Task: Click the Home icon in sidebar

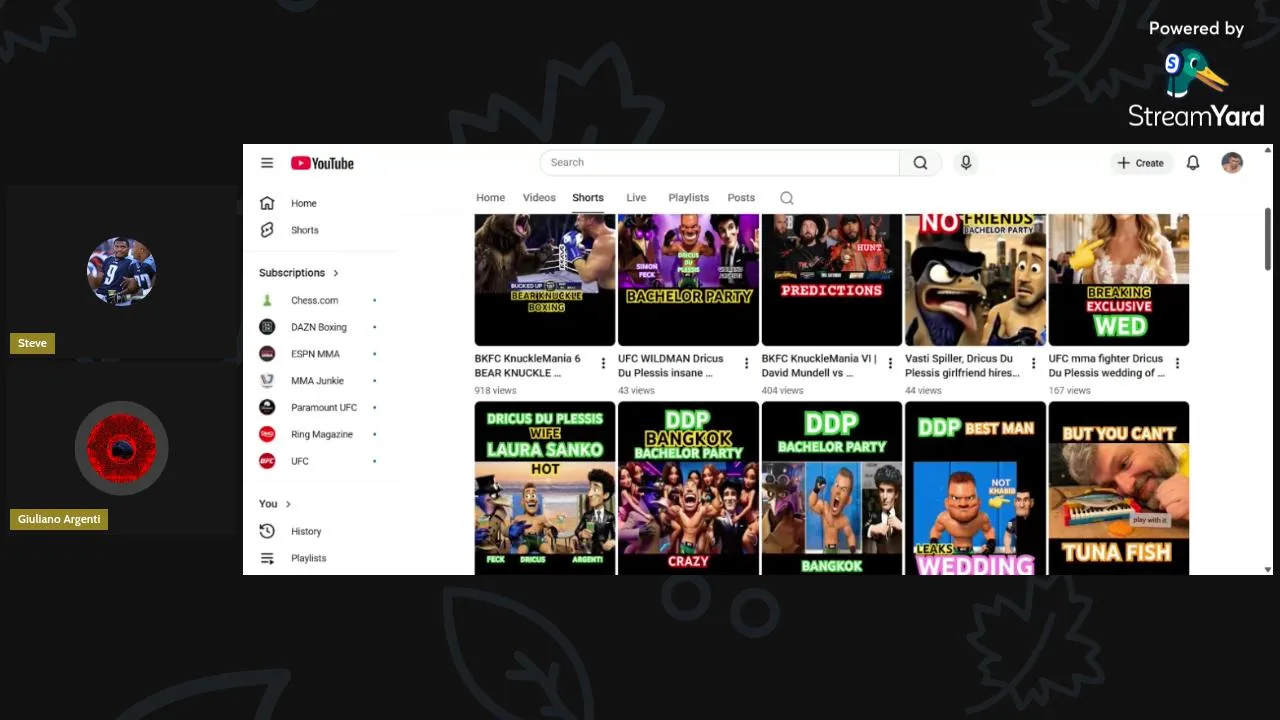Action: 267,203
